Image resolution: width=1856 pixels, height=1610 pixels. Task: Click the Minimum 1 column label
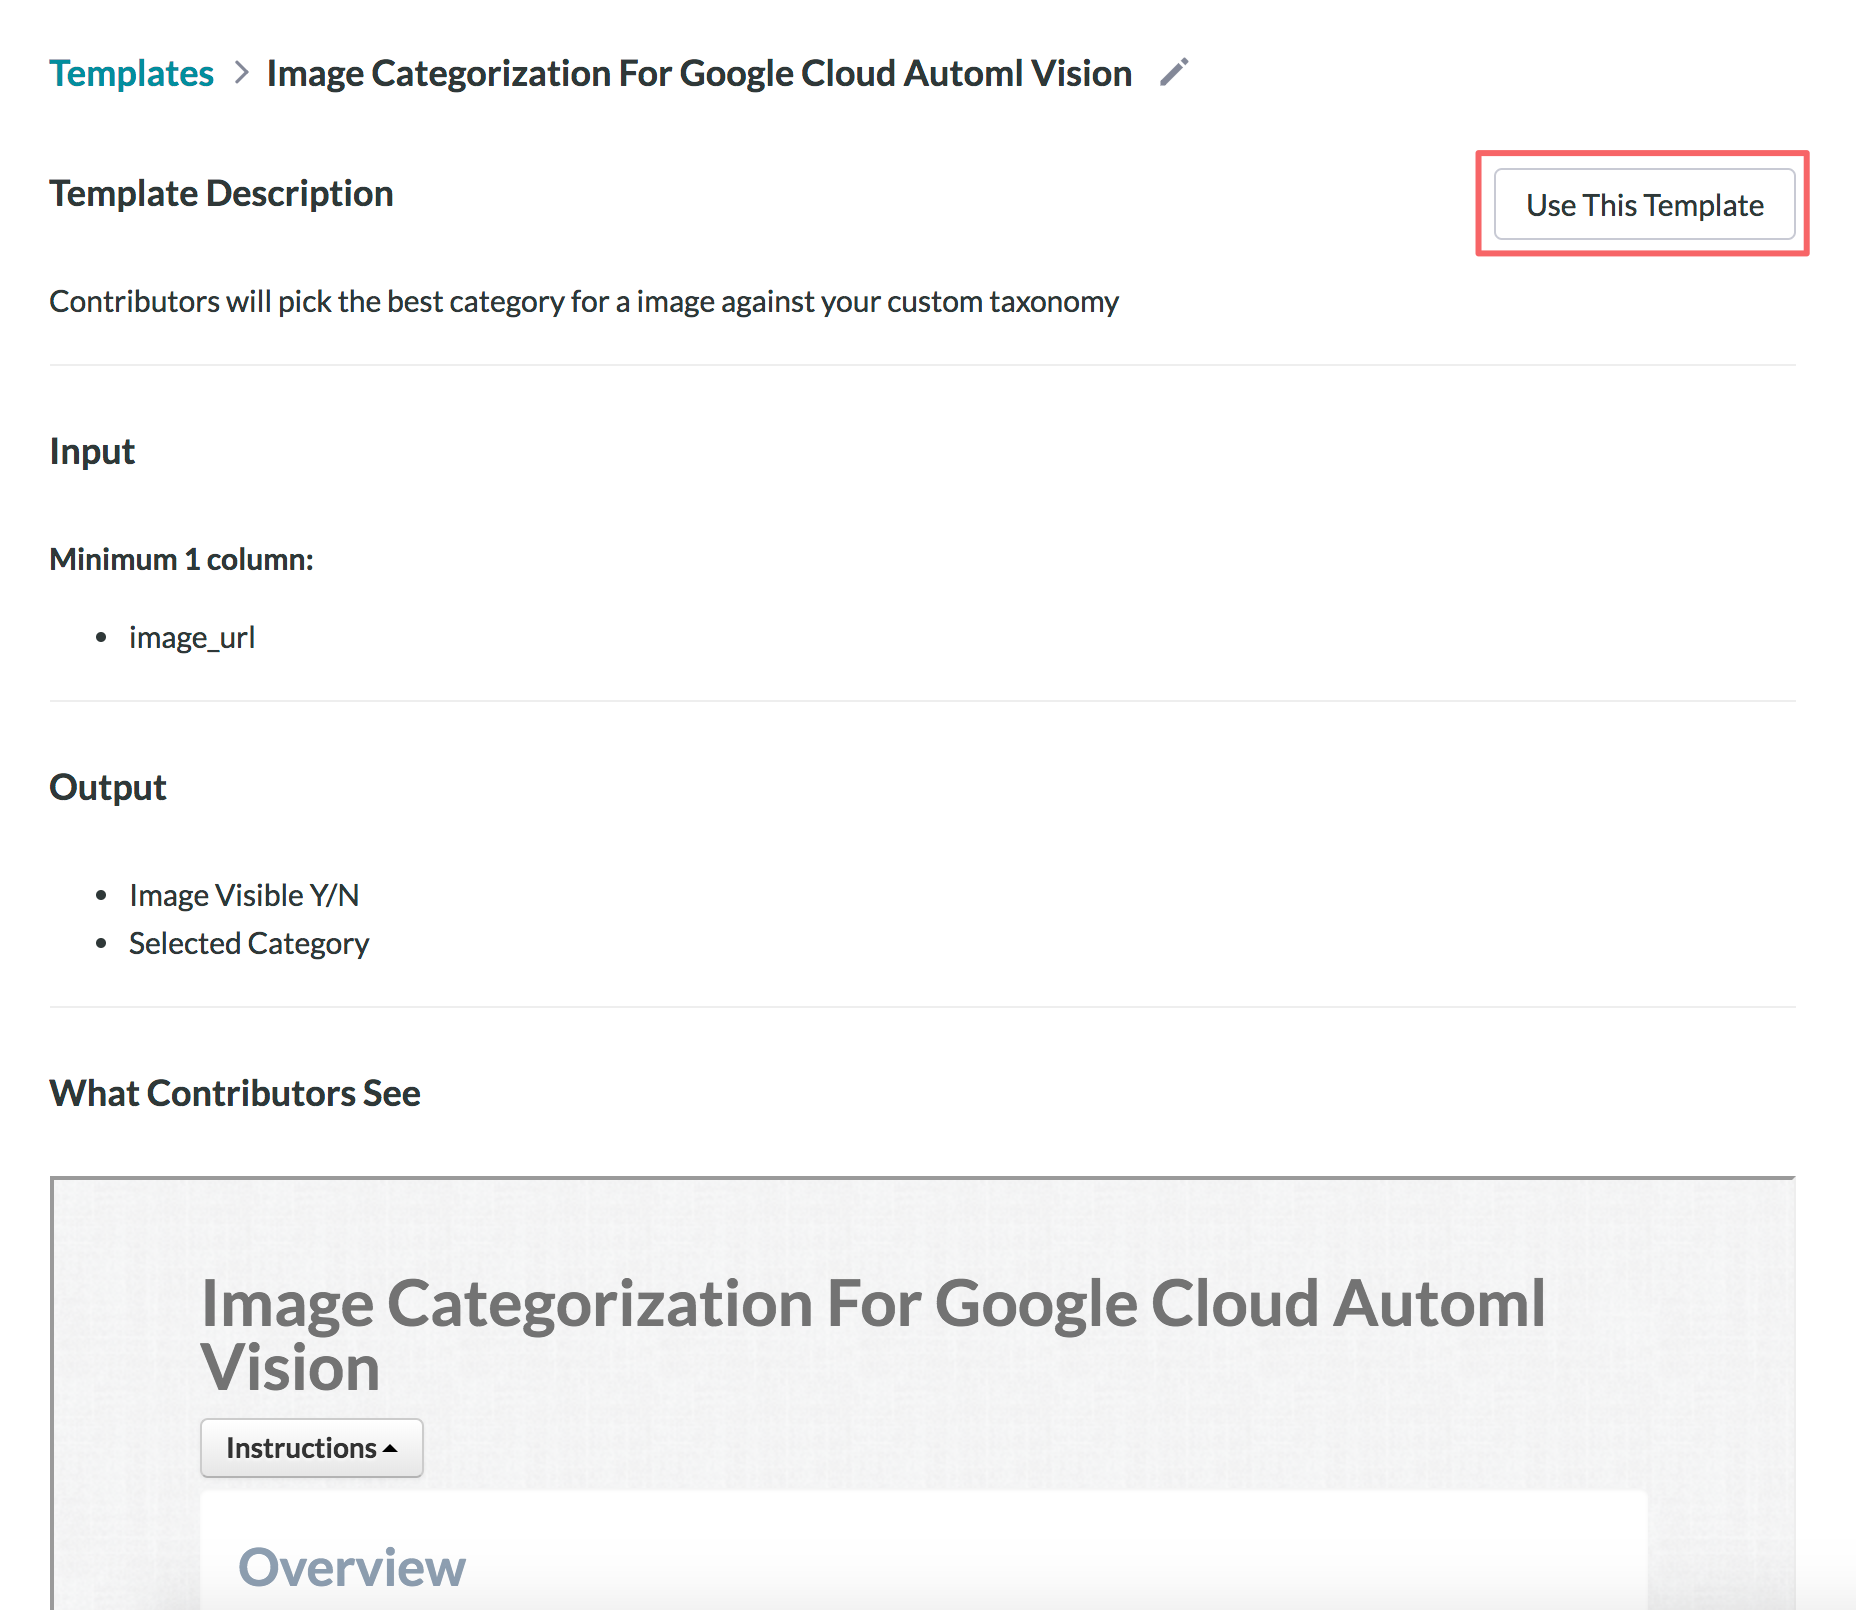pos(181,559)
